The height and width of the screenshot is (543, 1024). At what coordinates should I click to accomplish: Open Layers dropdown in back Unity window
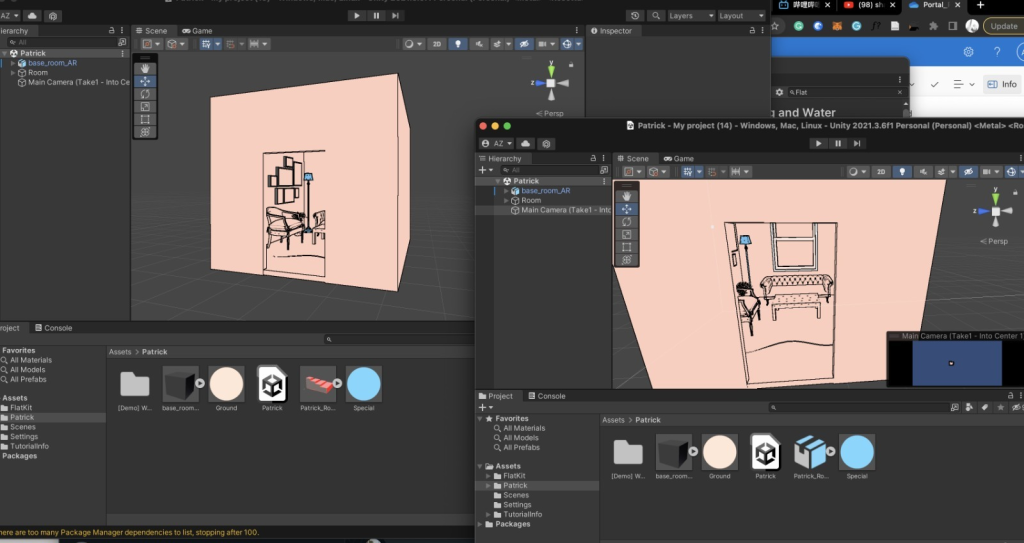coord(690,16)
